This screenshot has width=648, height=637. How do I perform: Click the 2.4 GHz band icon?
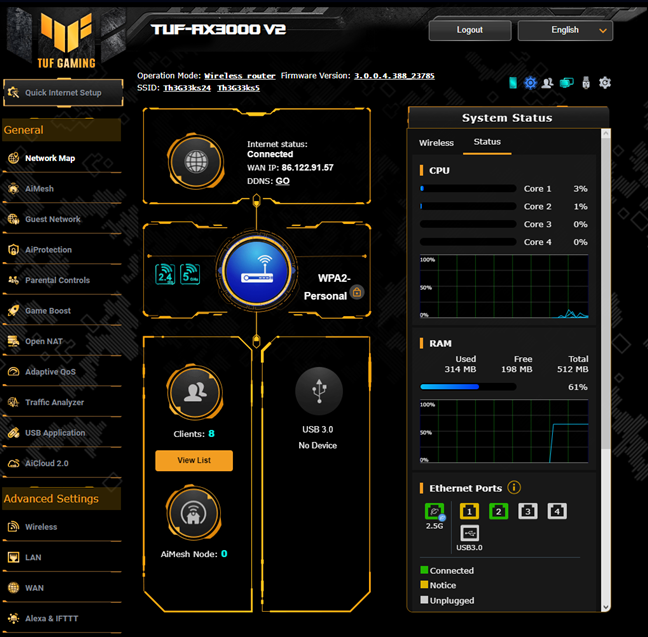(165, 274)
